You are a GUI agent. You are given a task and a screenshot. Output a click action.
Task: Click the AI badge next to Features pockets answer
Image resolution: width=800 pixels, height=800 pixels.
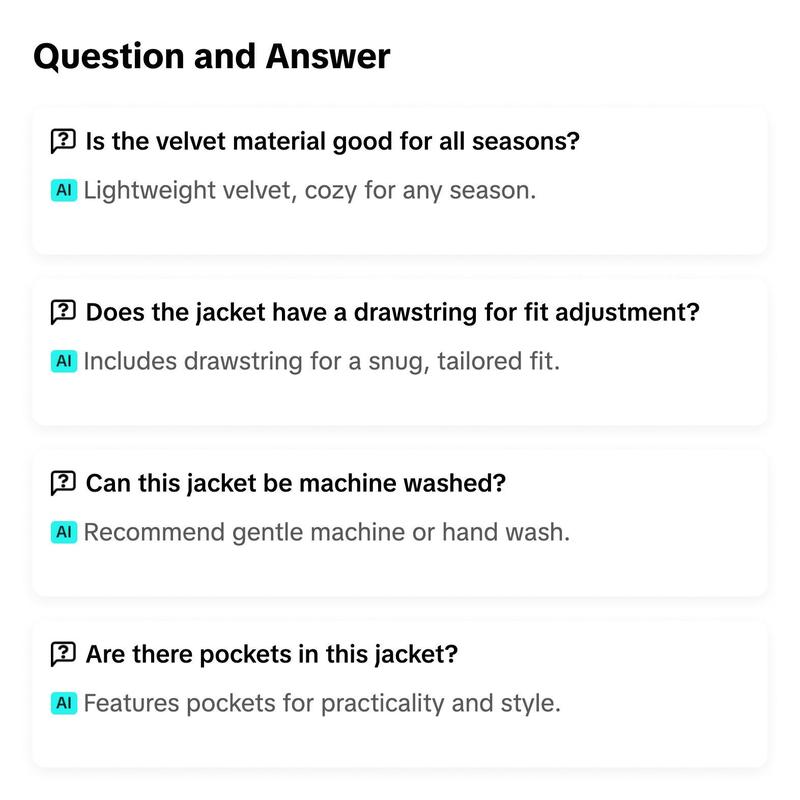pyautogui.click(x=64, y=703)
